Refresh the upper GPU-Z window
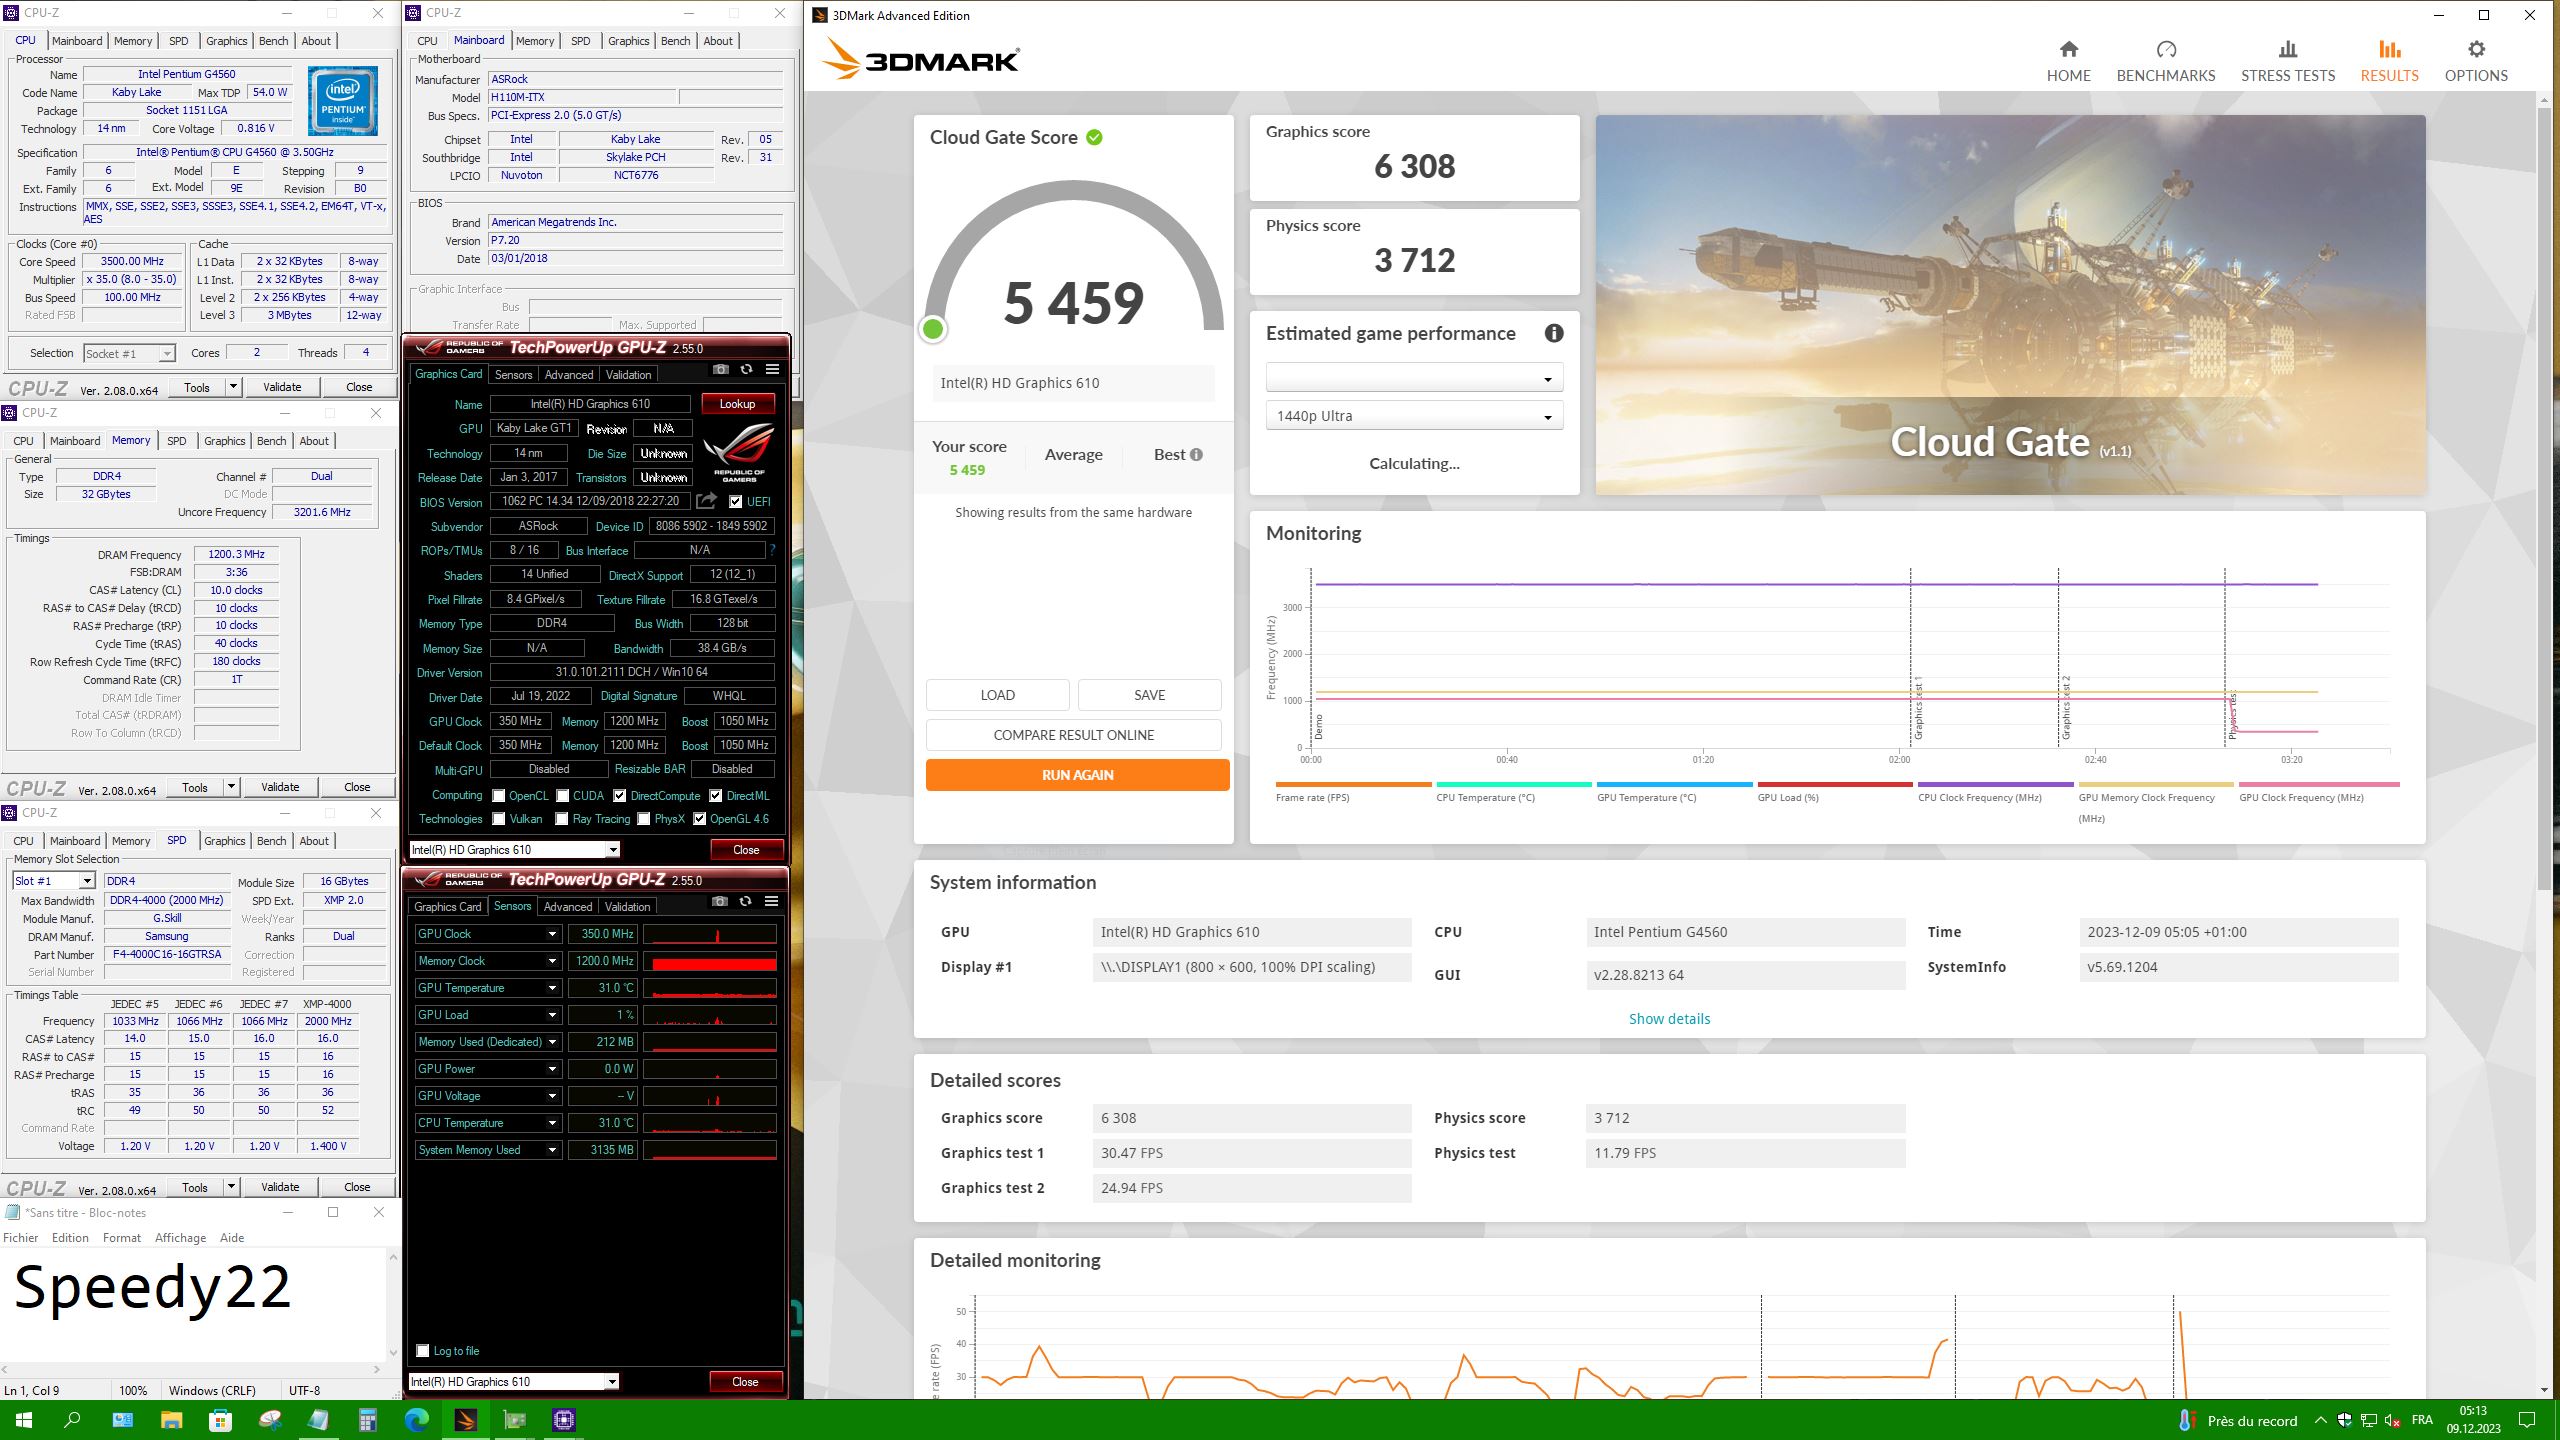2560x1440 pixels. [746, 369]
